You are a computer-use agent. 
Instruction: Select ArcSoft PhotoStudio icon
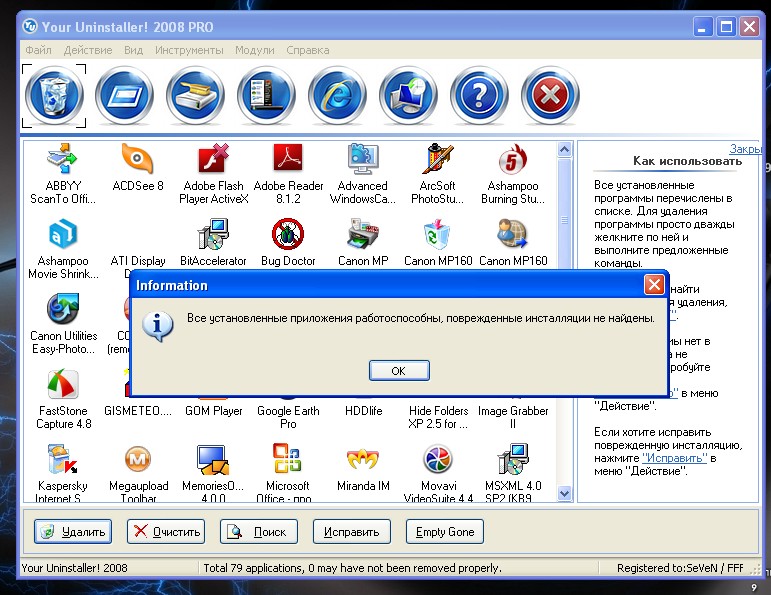tap(438, 158)
